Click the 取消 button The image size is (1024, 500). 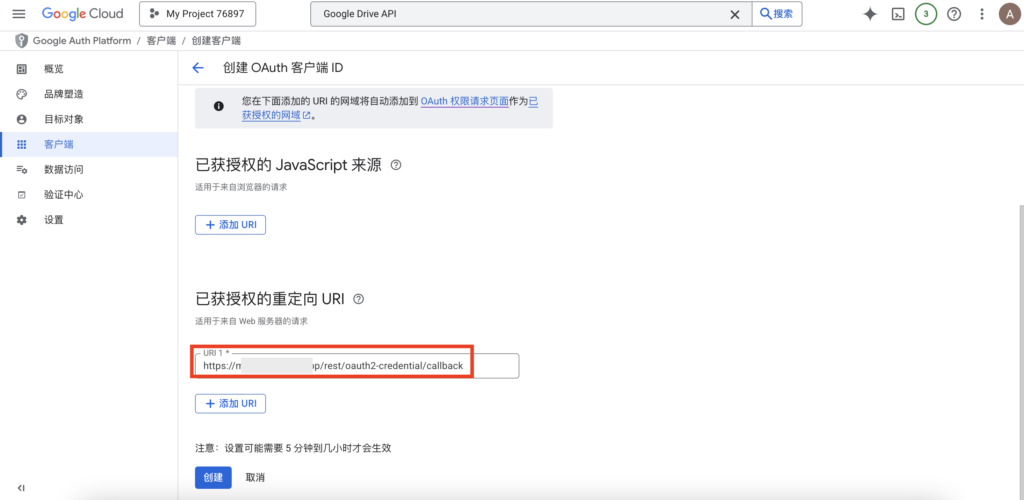(255, 478)
